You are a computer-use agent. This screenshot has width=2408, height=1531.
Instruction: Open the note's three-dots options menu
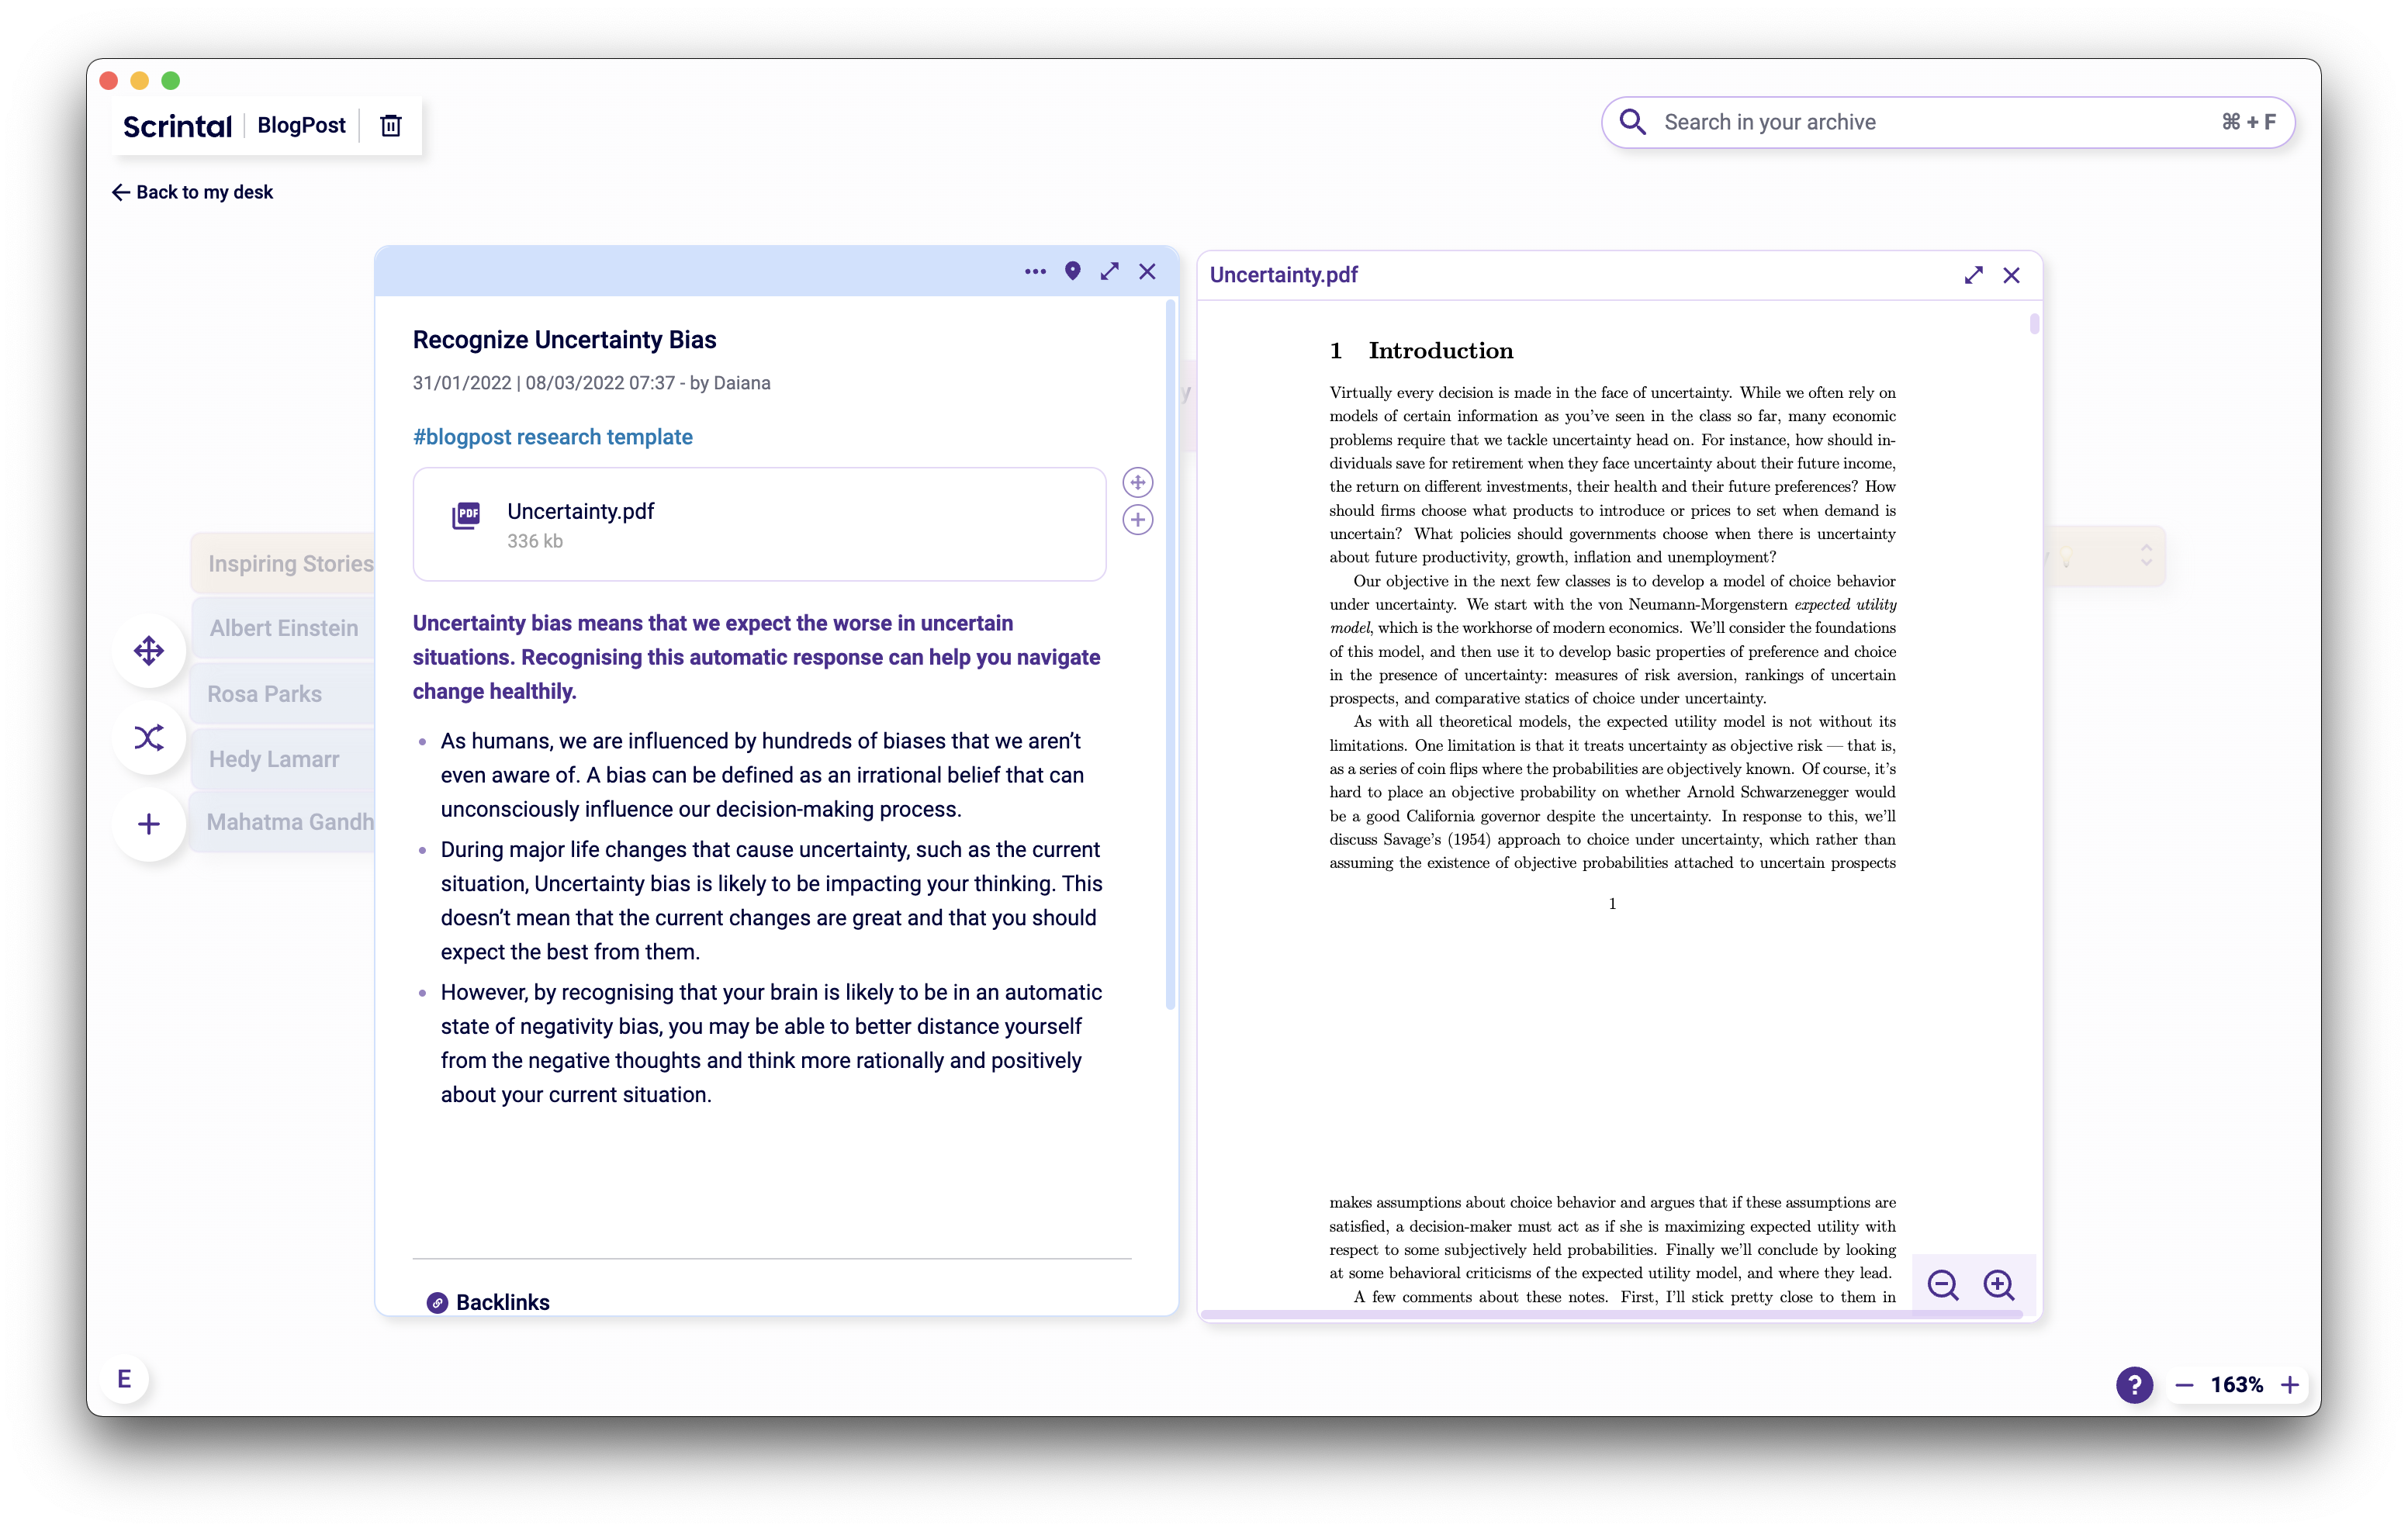[1035, 272]
